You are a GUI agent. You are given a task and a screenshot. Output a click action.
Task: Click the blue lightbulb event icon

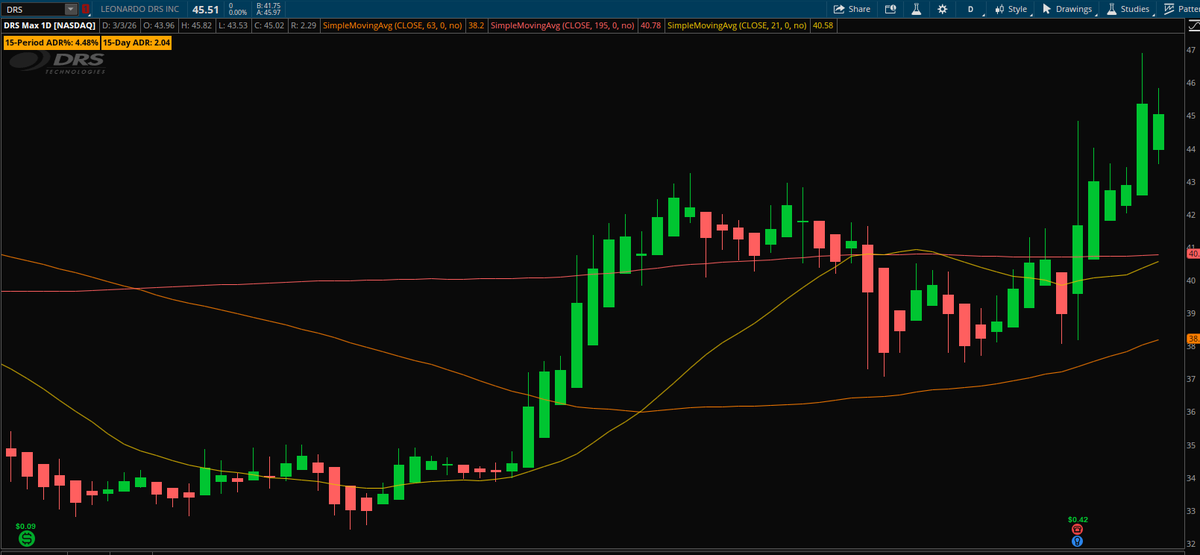1077,541
